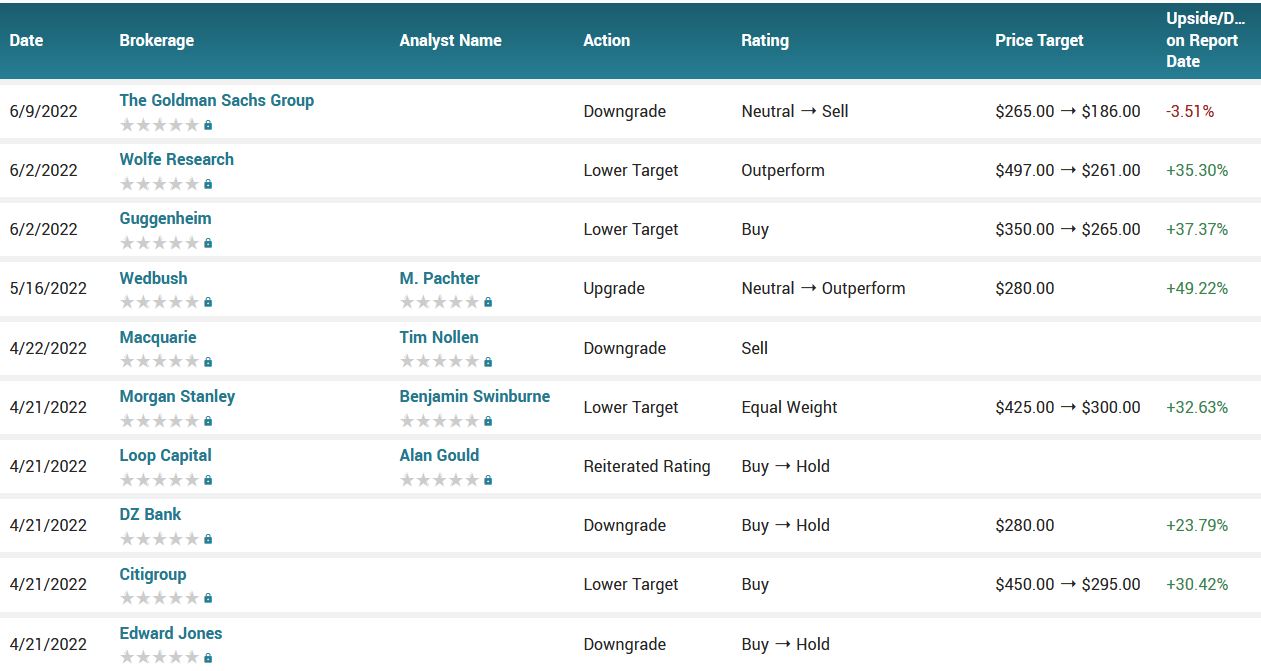The image size is (1261, 671).
Task: Open Alan Gould analyst profile link
Action: 439,455
